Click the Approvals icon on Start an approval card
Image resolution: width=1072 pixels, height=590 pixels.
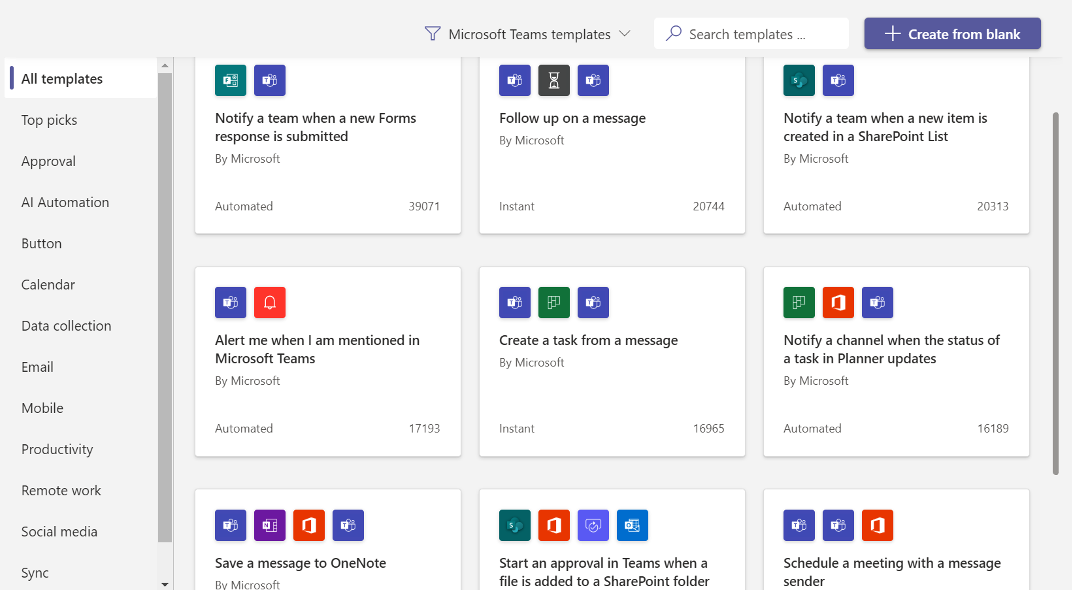(593, 525)
